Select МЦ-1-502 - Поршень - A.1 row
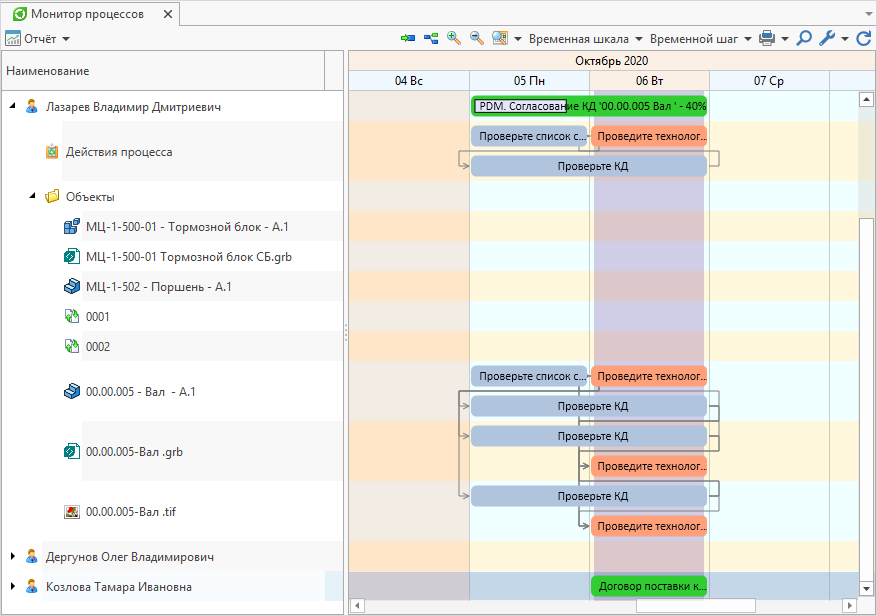This screenshot has width=877, height=616. (173, 286)
